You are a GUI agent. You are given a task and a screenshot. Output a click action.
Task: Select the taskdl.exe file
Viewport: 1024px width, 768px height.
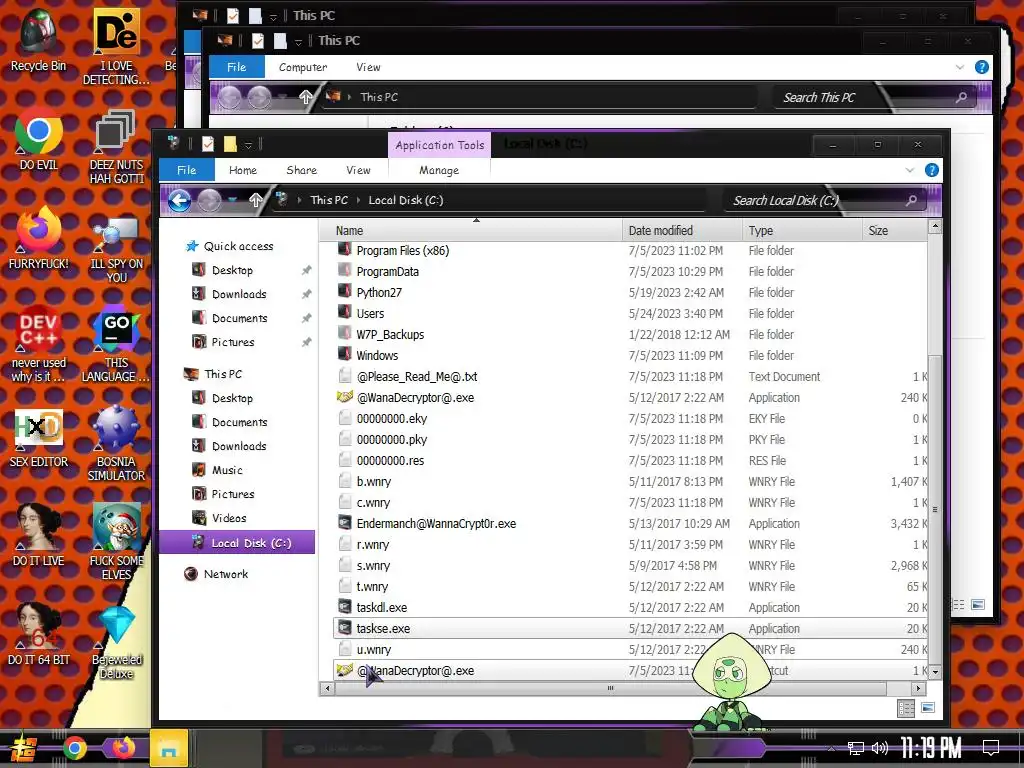pos(381,608)
